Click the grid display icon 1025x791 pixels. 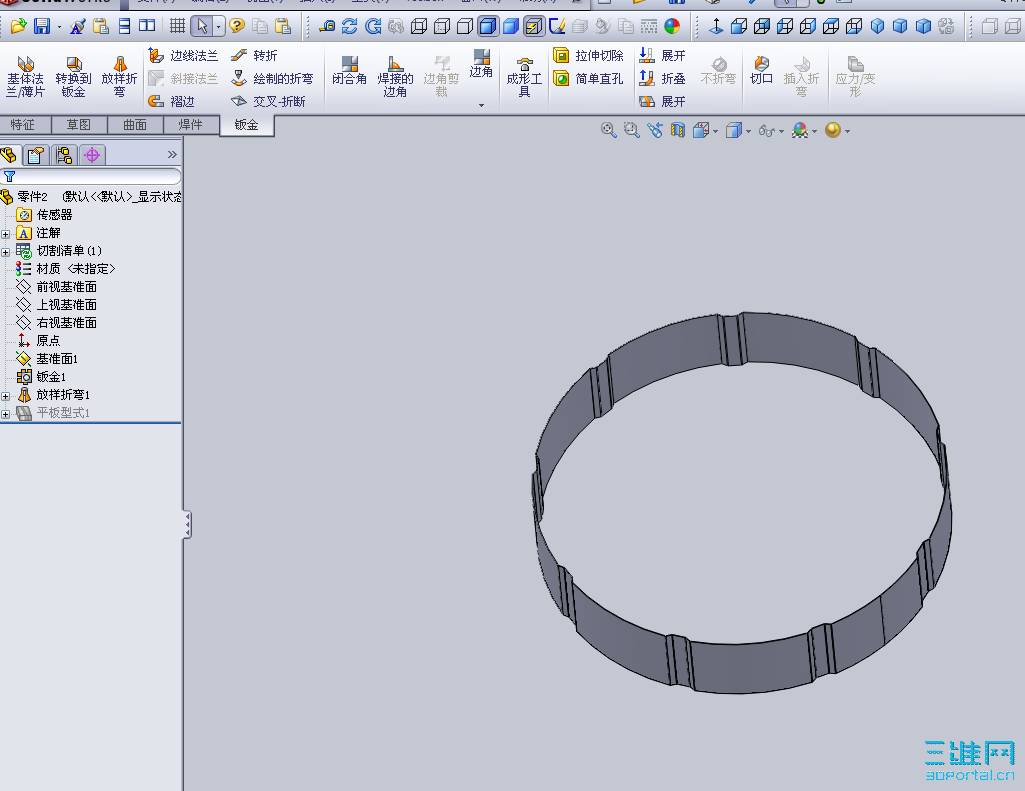pos(177,26)
